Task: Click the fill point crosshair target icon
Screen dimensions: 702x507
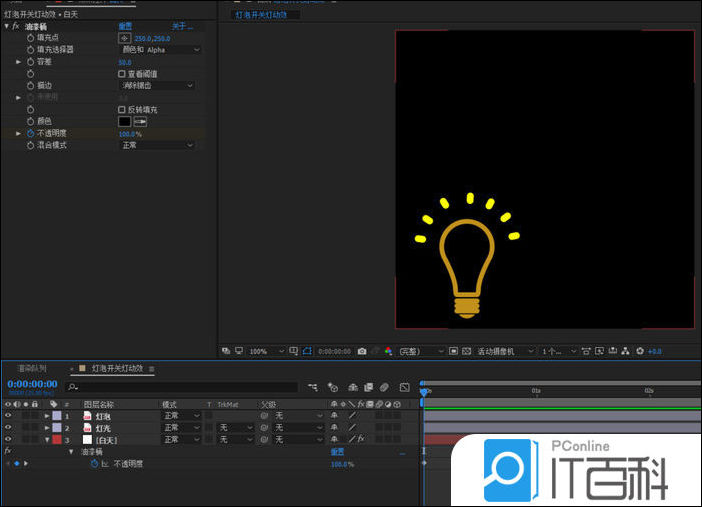Action: point(125,37)
